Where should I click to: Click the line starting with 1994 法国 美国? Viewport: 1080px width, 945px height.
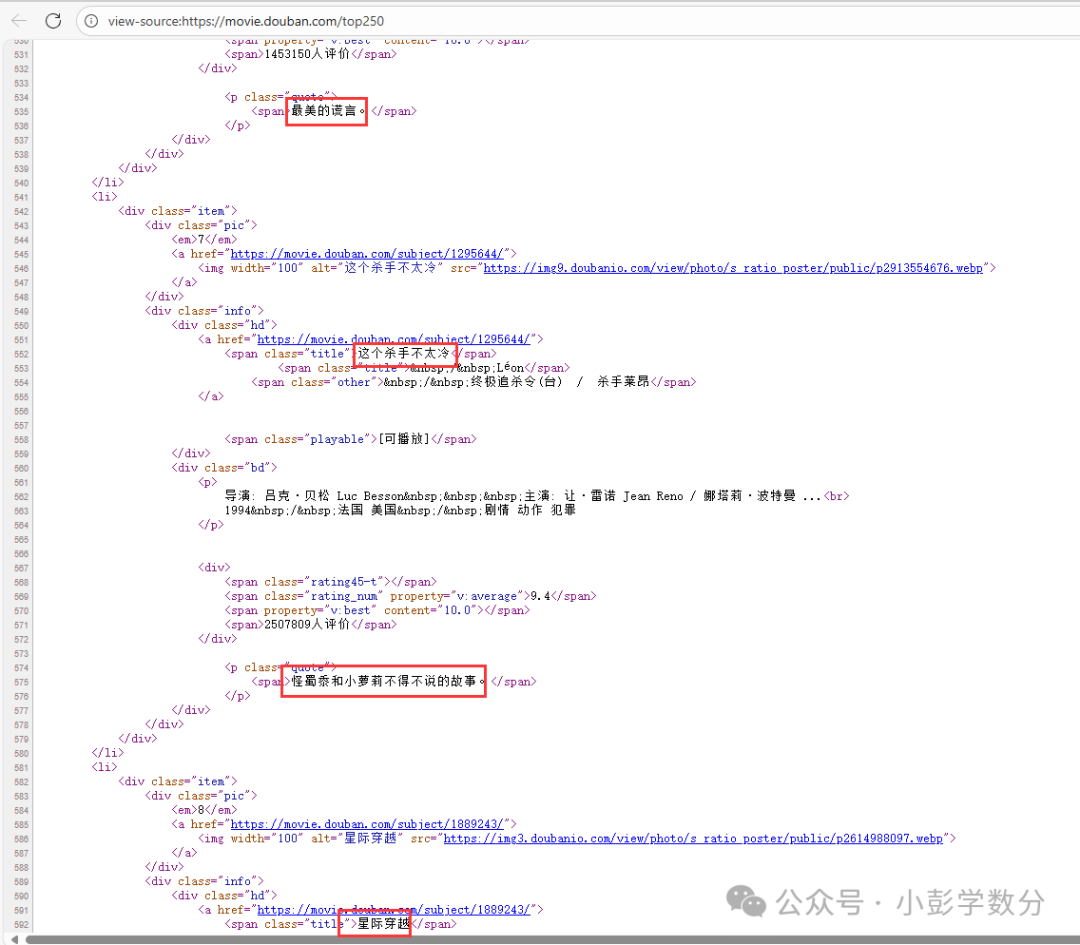tap(400, 510)
